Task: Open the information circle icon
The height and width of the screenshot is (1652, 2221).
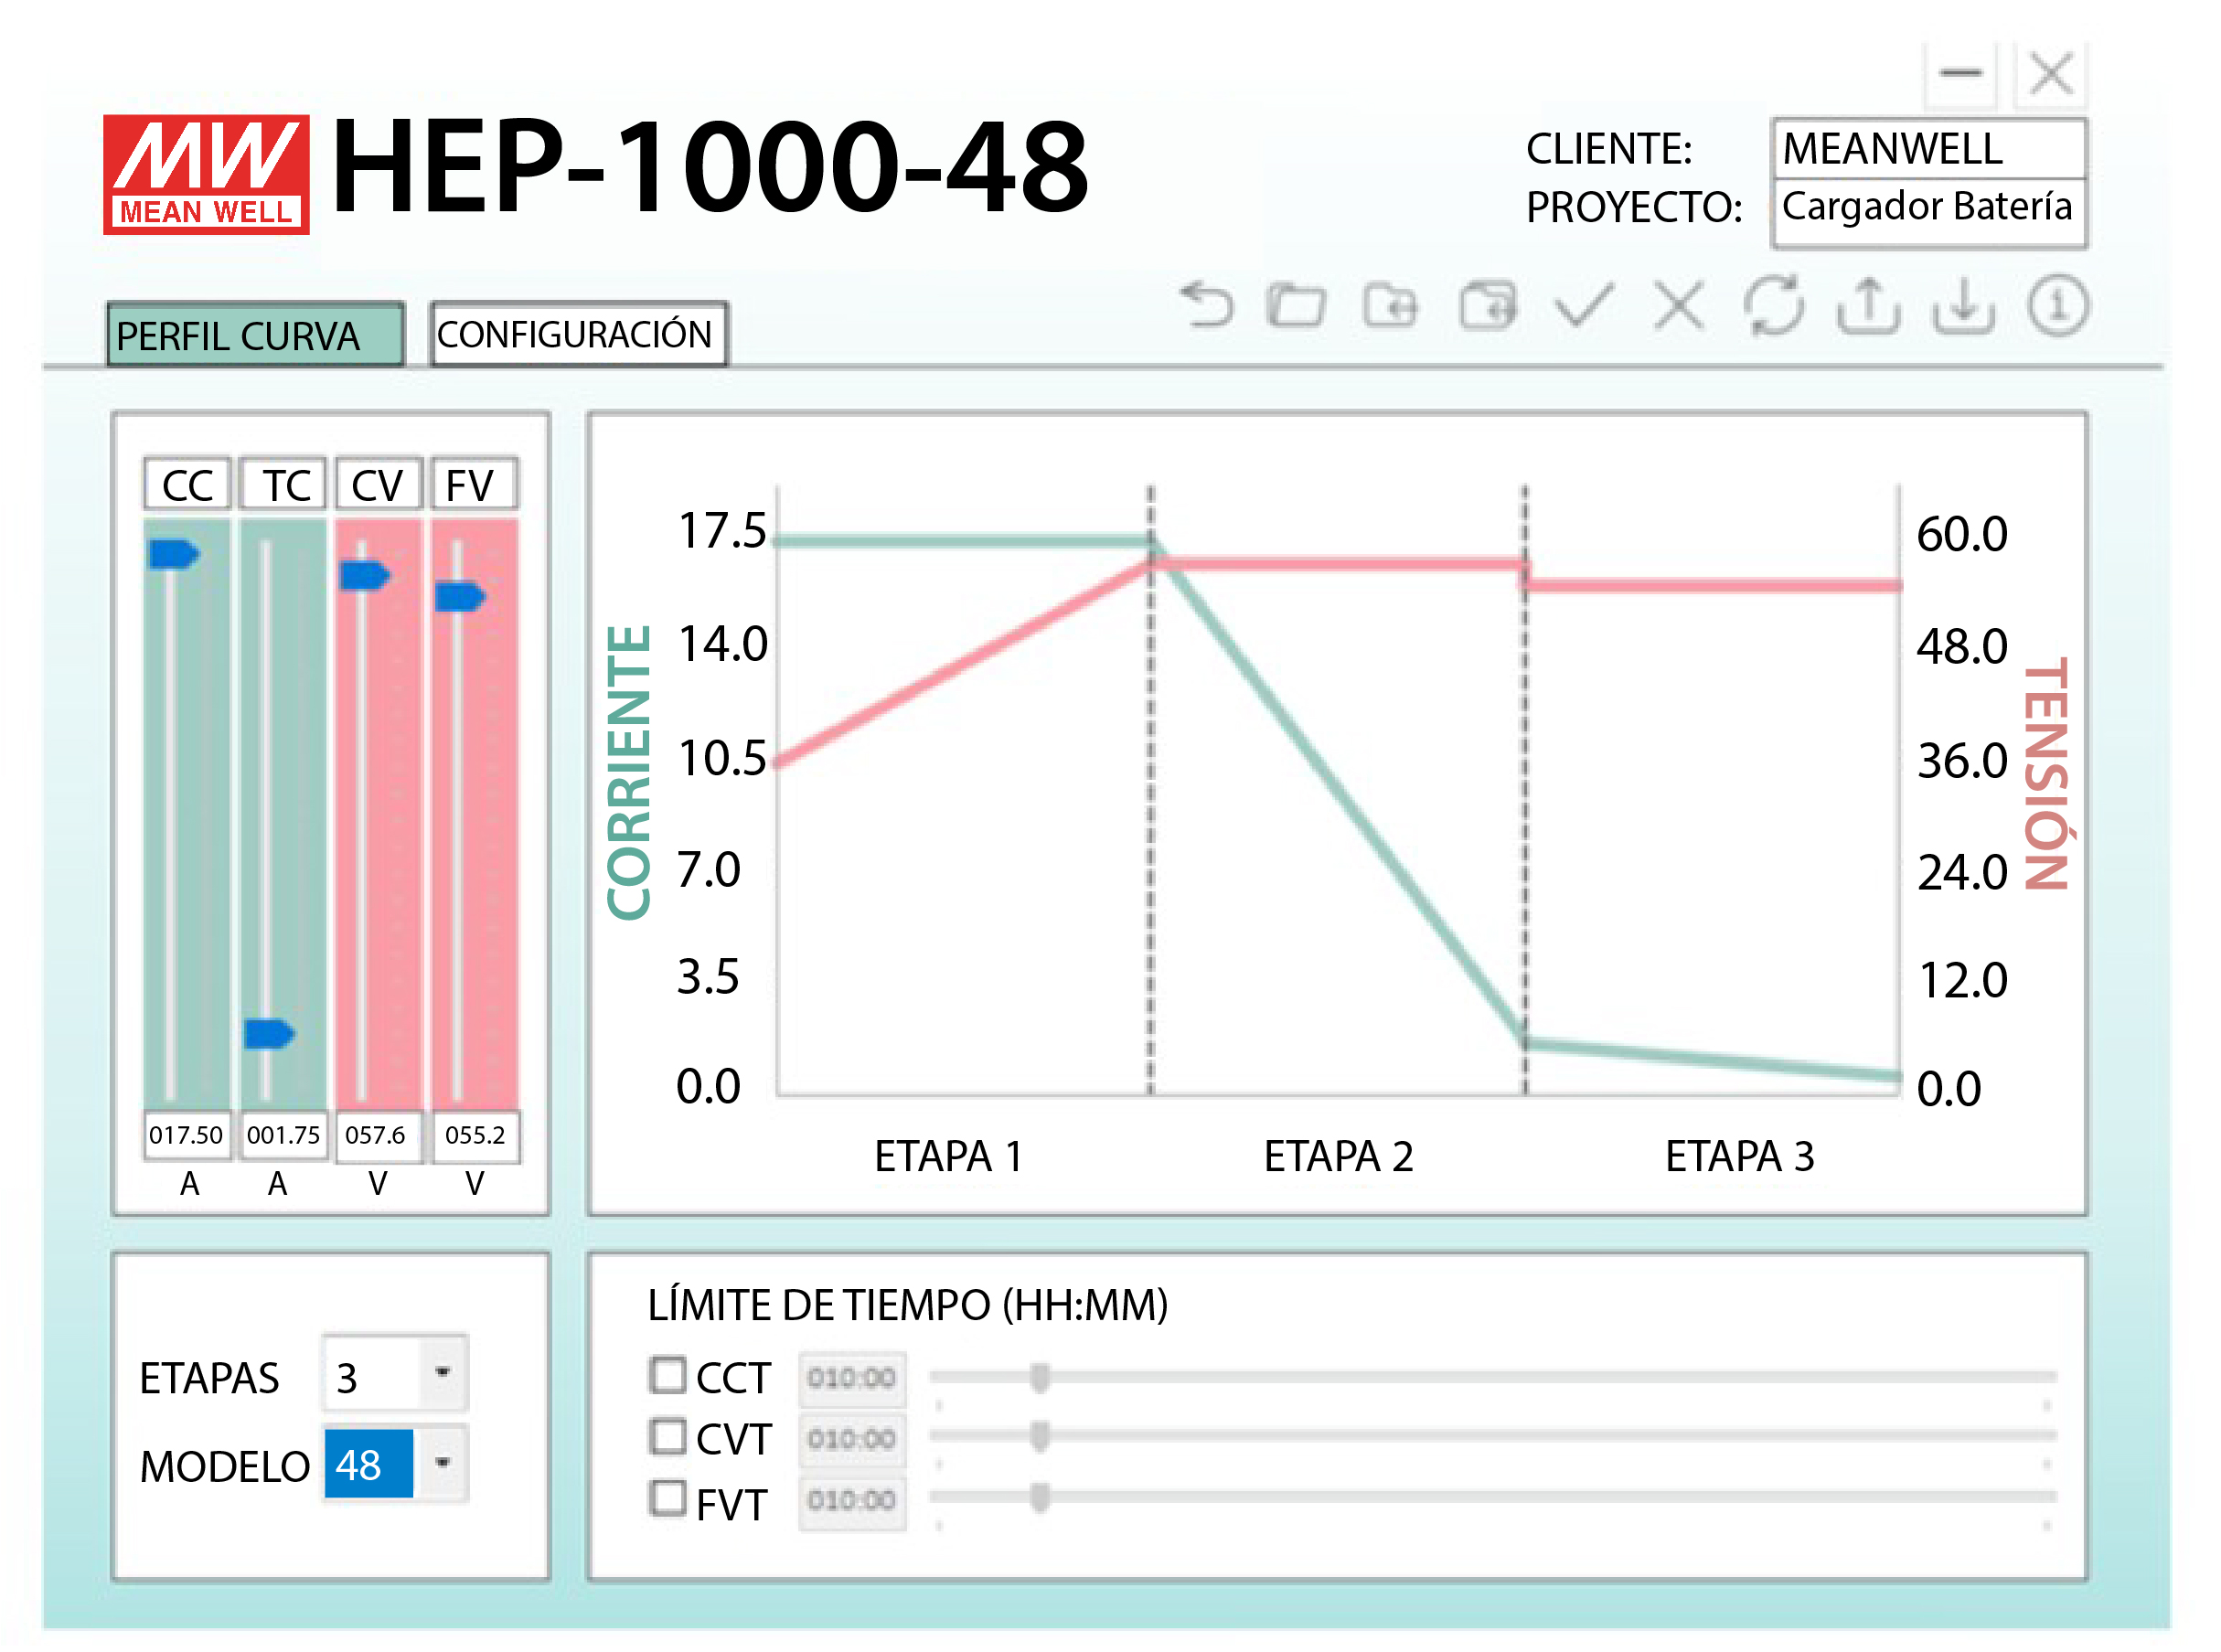Action: tap(2058, 306)
